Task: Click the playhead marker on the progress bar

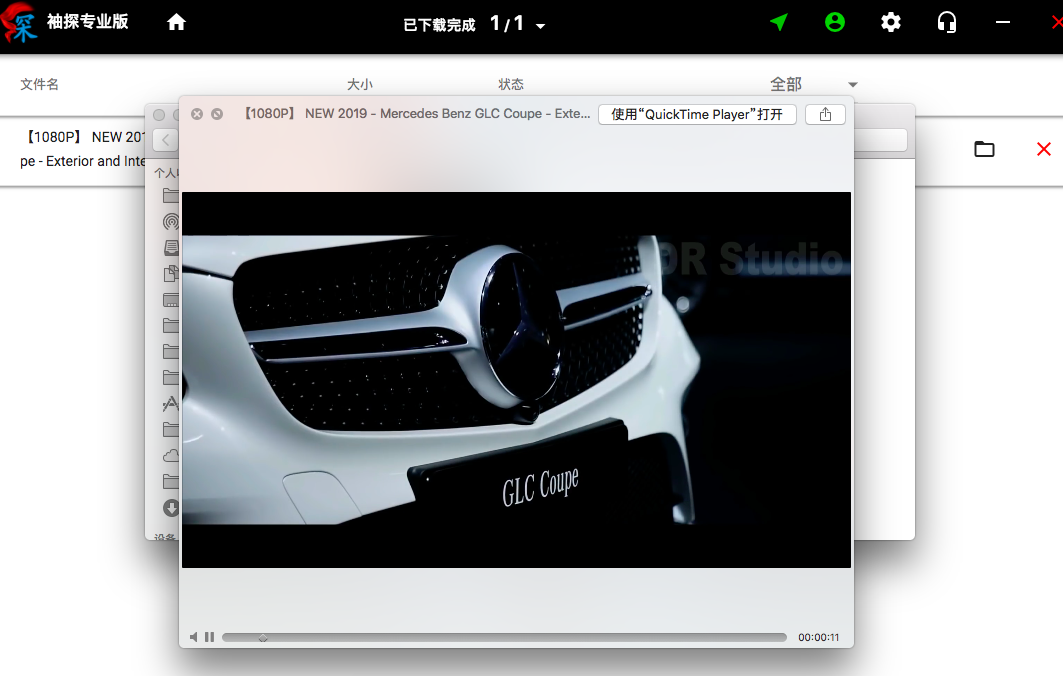Action: (263, 637)
